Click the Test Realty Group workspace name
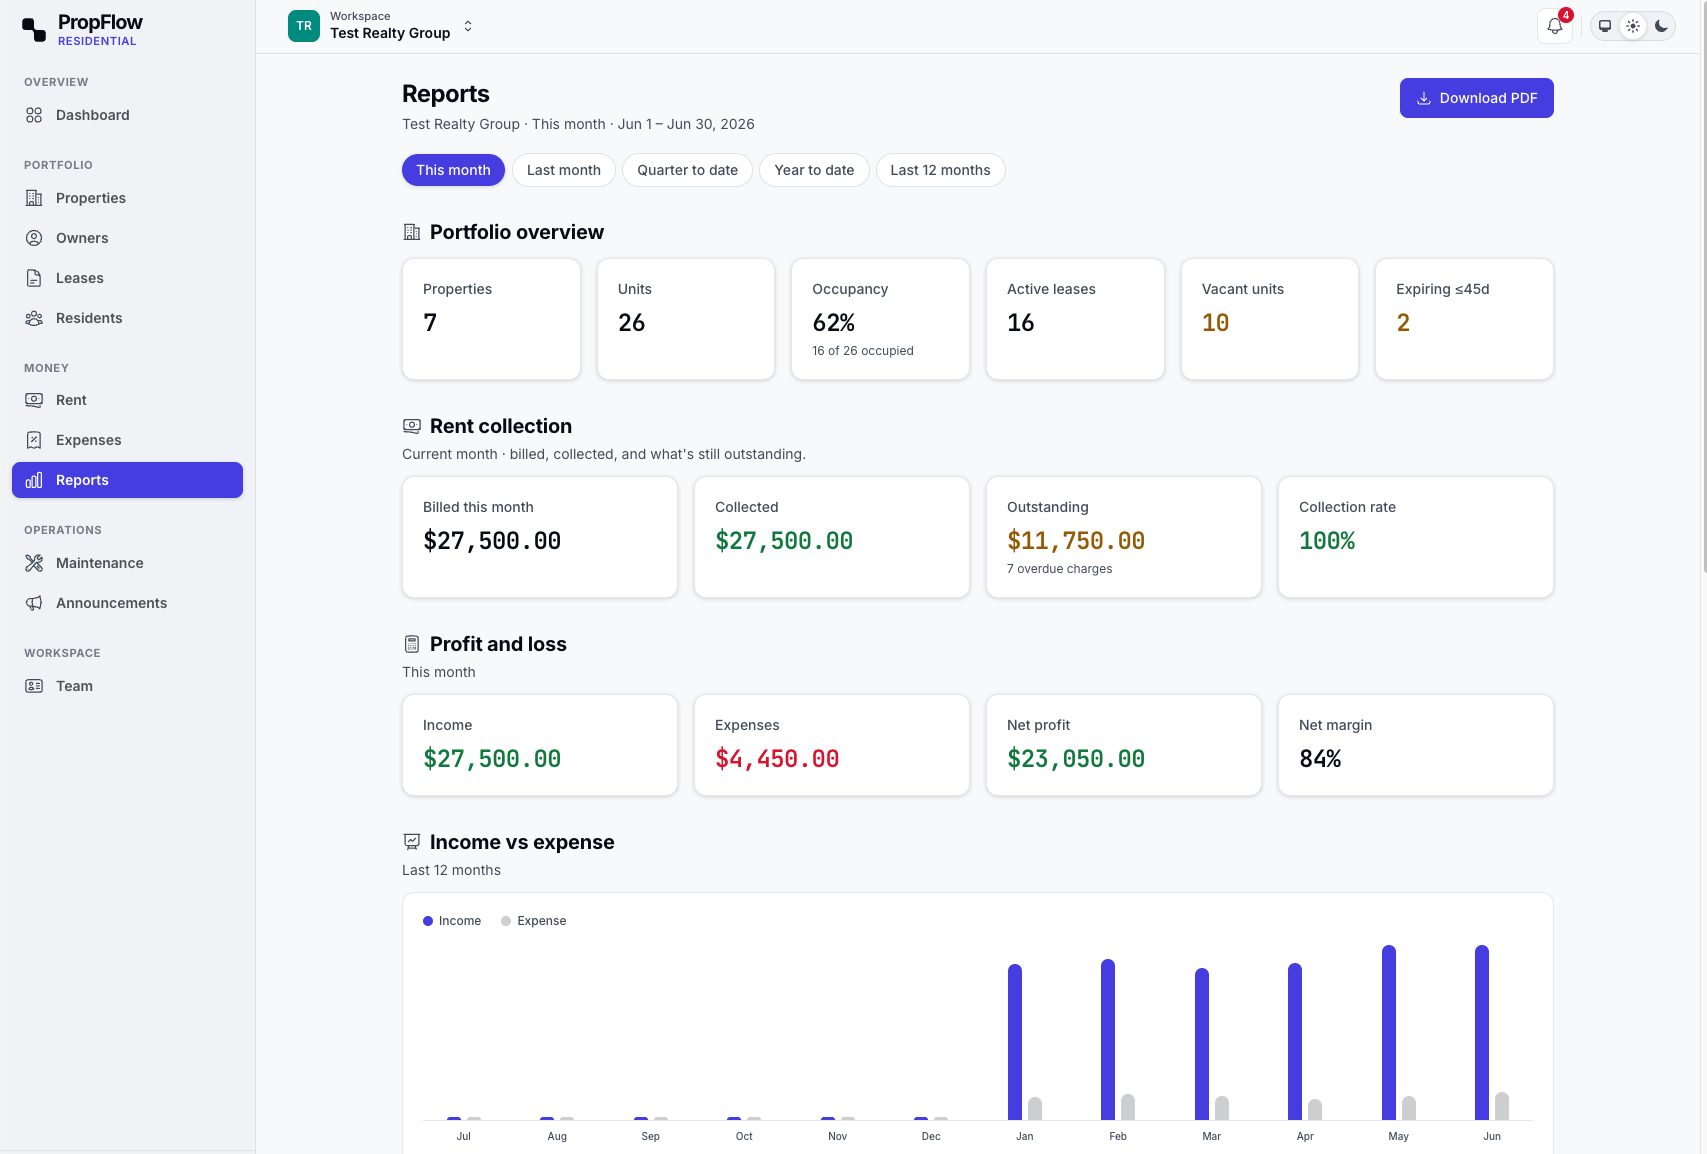This screenshot has height=1154, width=1707. 390,33
